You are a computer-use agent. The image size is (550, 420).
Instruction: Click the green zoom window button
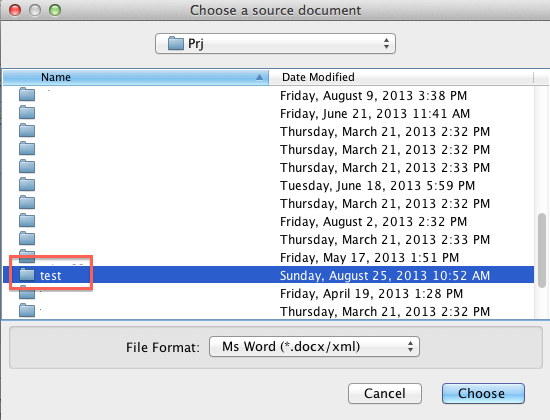coord(55,10)
